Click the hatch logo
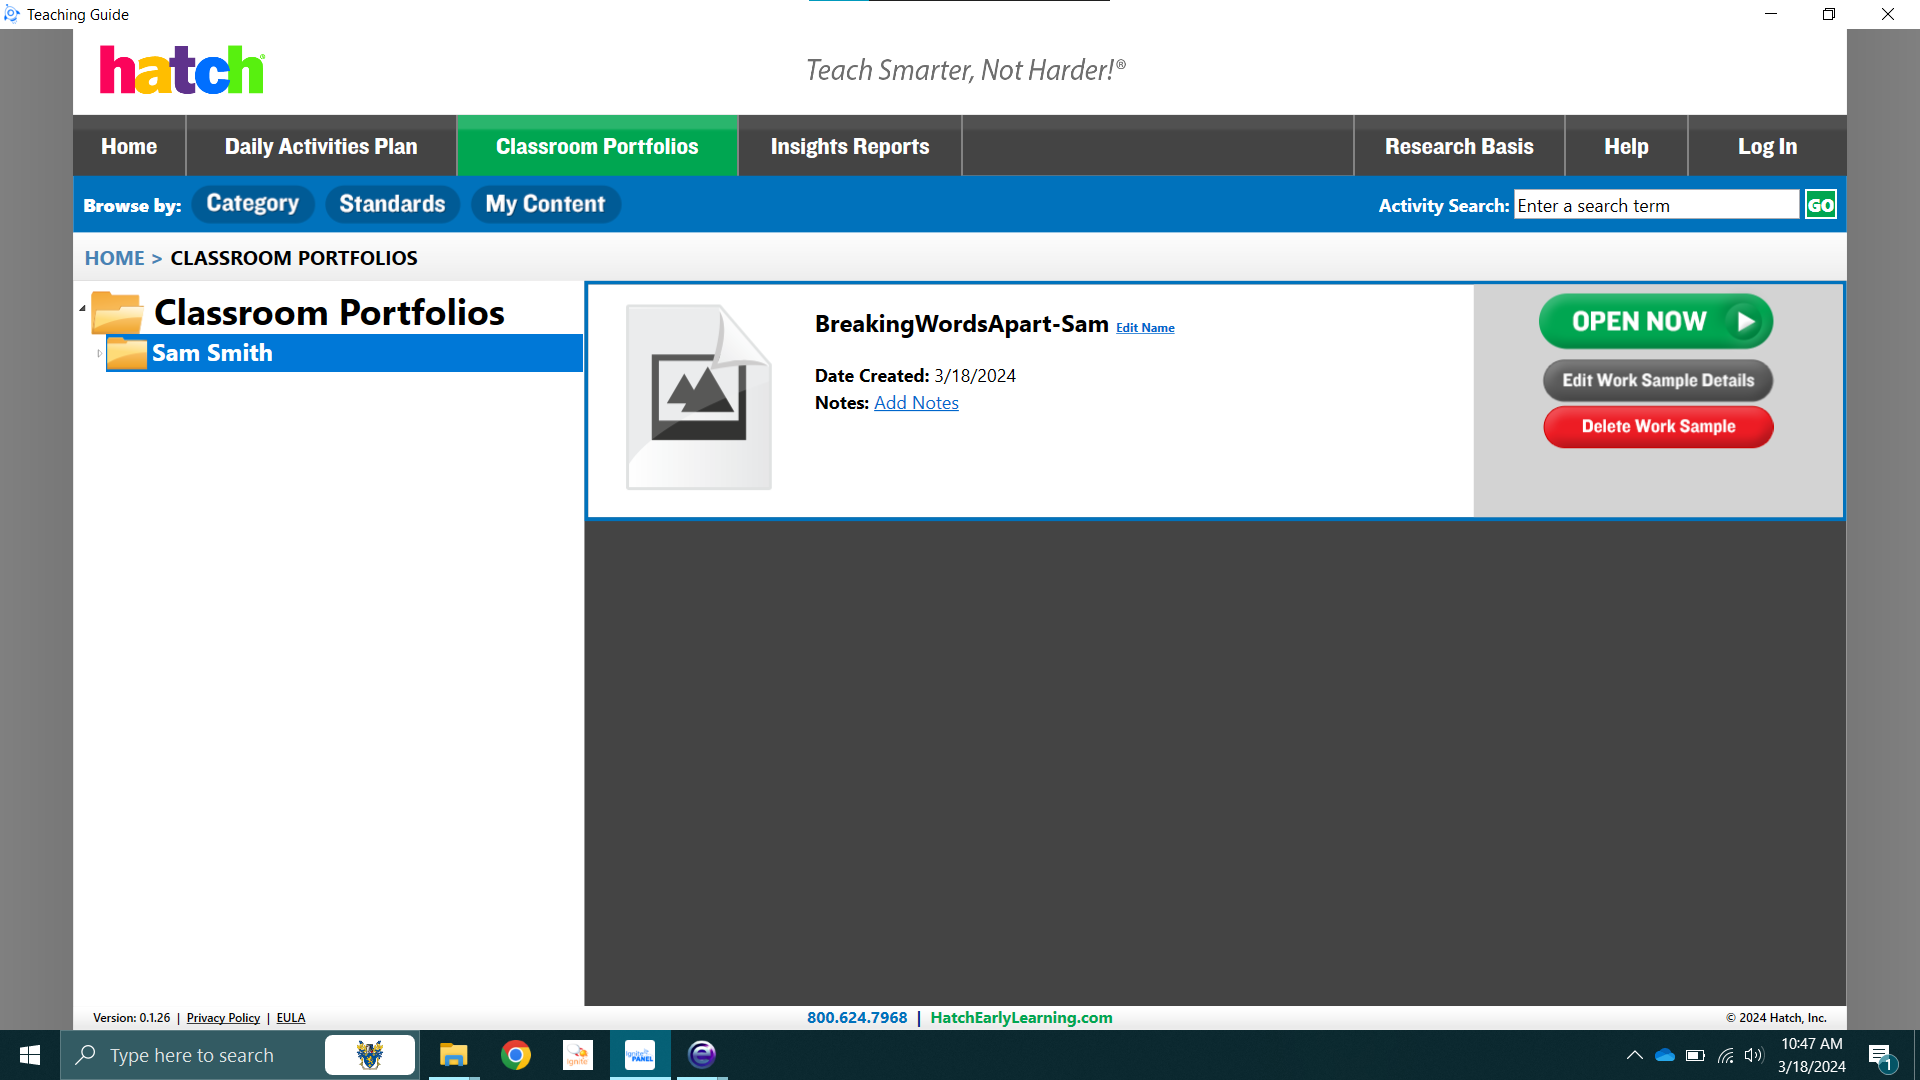1920x1080 pixels. tap(182, 69)
